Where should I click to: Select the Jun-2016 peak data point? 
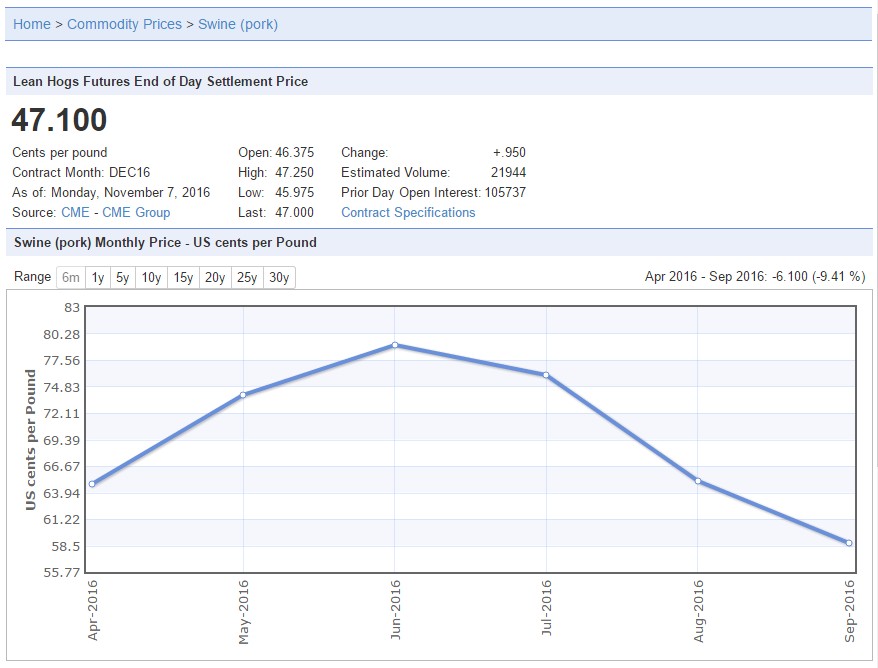(395, 345)
